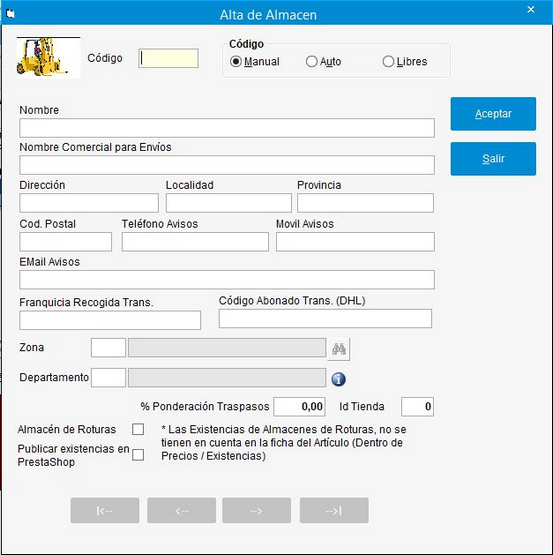Click the Provincia input field
The width and height of the screenshot is (553, 555).
[x=365, y=203]
